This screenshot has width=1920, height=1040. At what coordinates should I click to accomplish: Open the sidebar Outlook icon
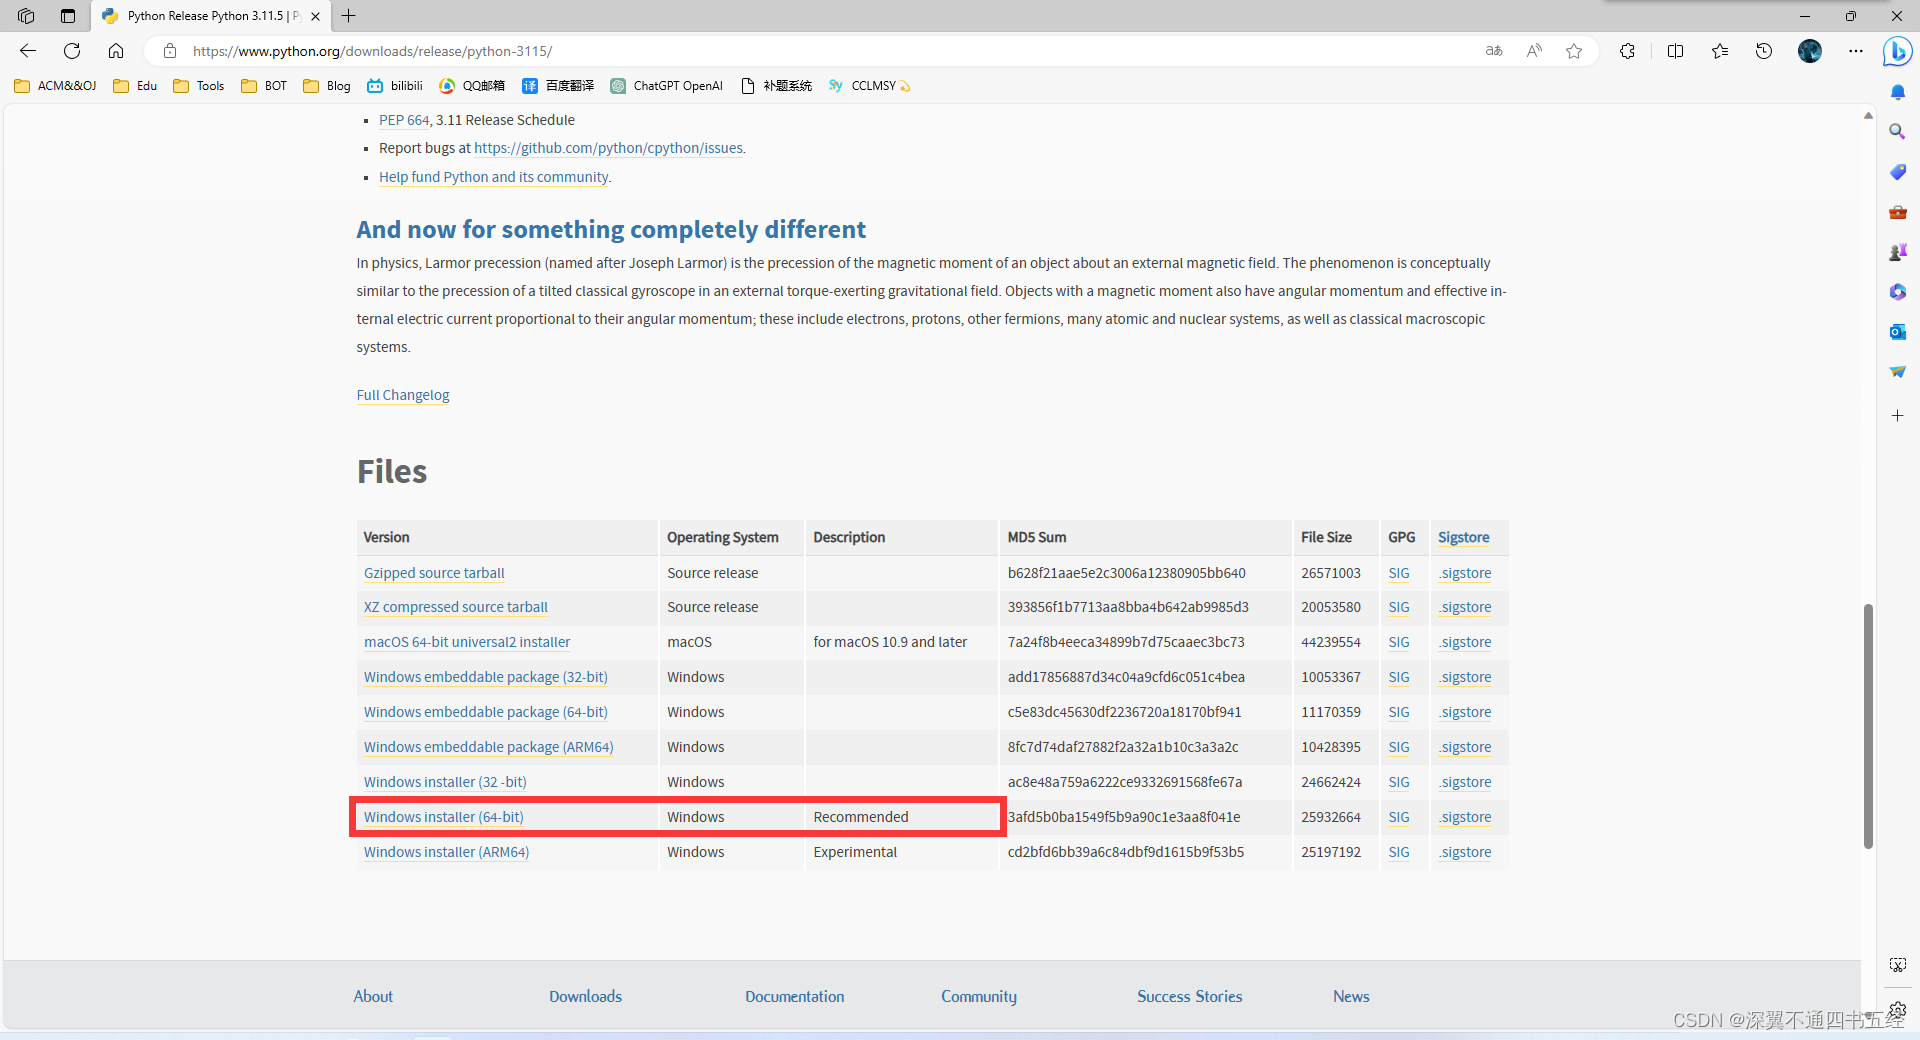(1897, 332)
